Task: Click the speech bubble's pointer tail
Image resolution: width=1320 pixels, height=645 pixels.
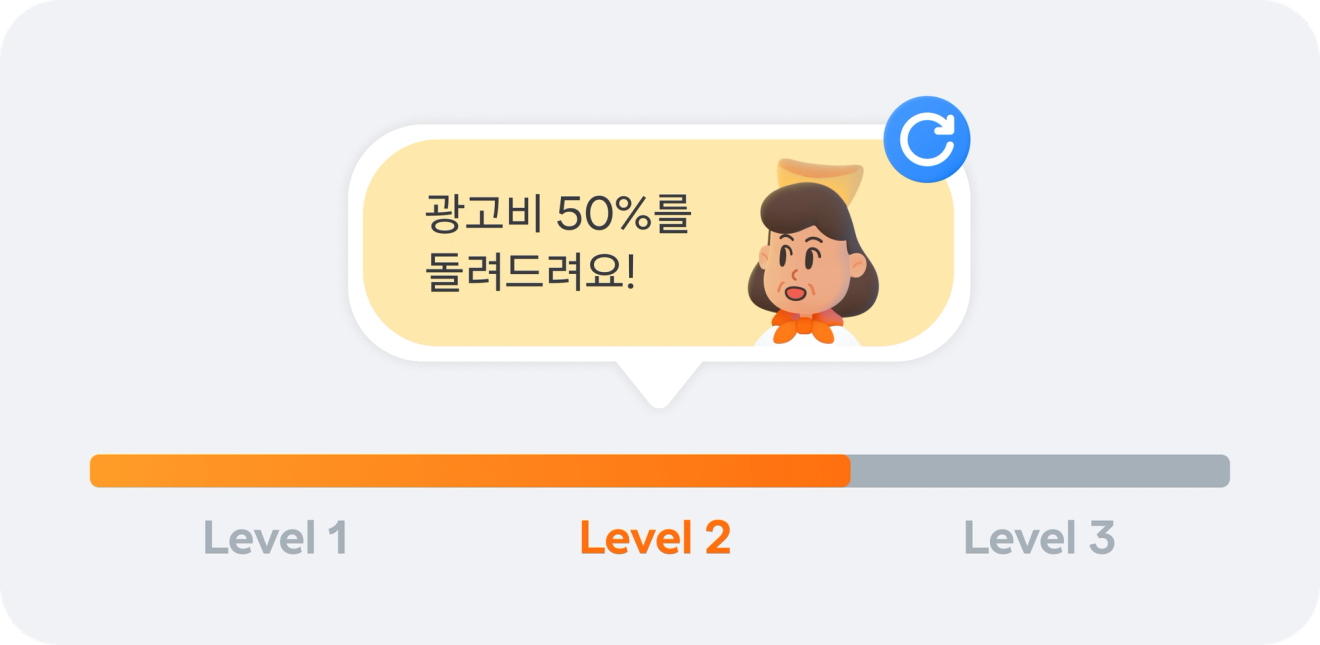Action: [x=658, y=384]
